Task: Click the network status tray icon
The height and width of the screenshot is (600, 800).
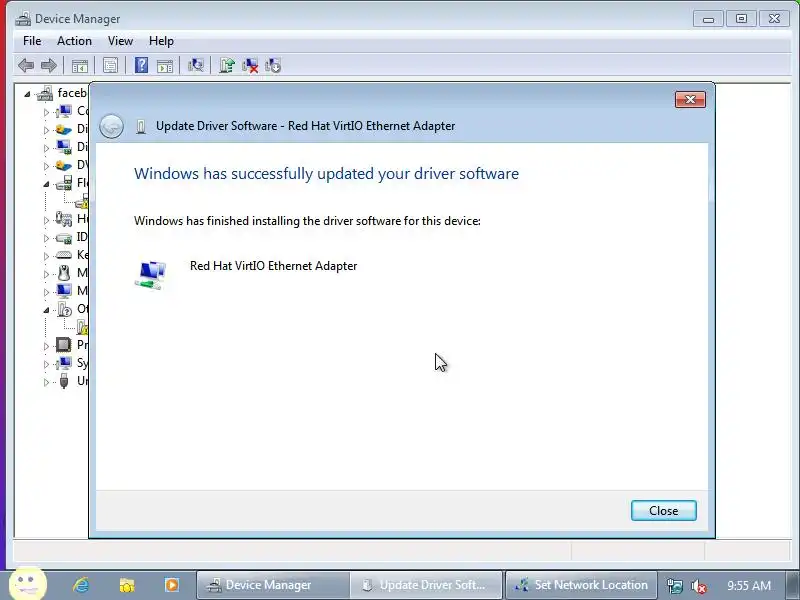Action: (x=674, y=586)
